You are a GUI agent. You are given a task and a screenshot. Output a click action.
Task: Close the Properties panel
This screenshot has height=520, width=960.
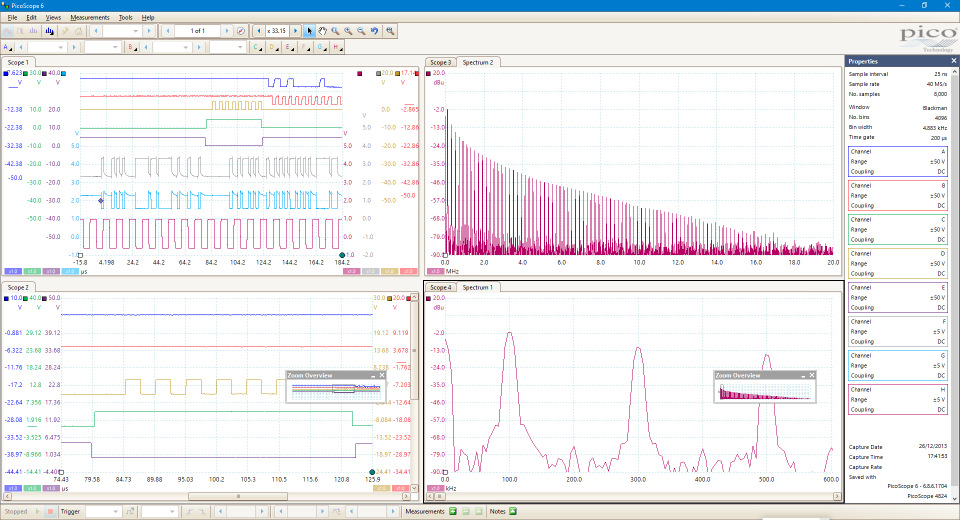pos(953,61)
